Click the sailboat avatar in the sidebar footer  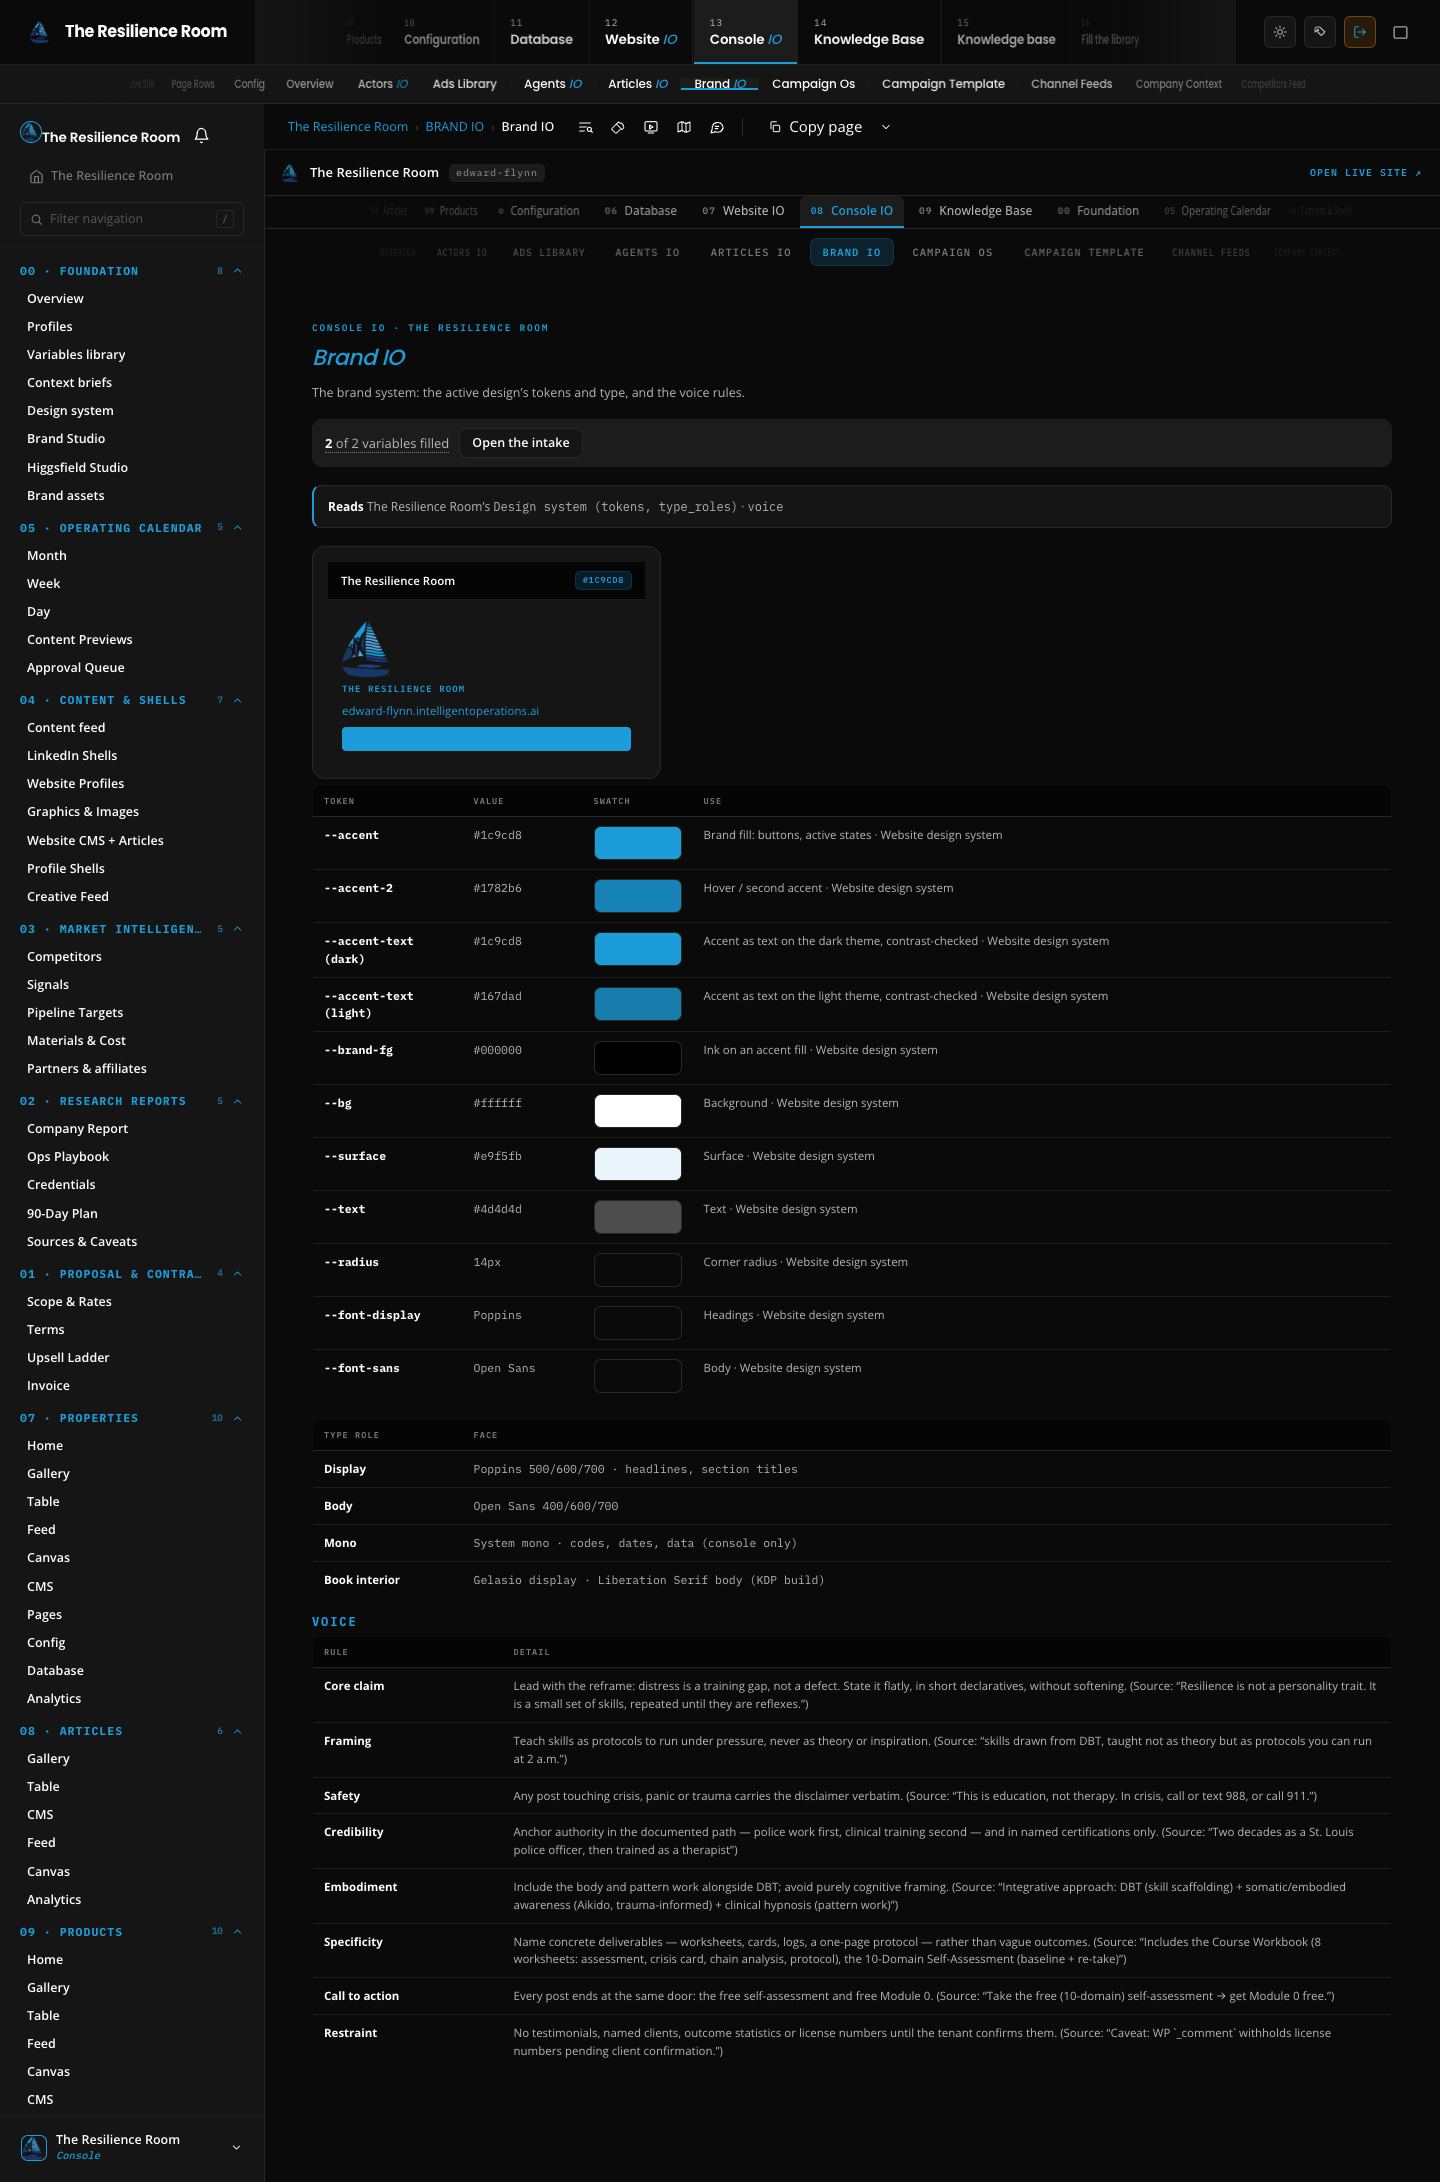pos(34,2146)
